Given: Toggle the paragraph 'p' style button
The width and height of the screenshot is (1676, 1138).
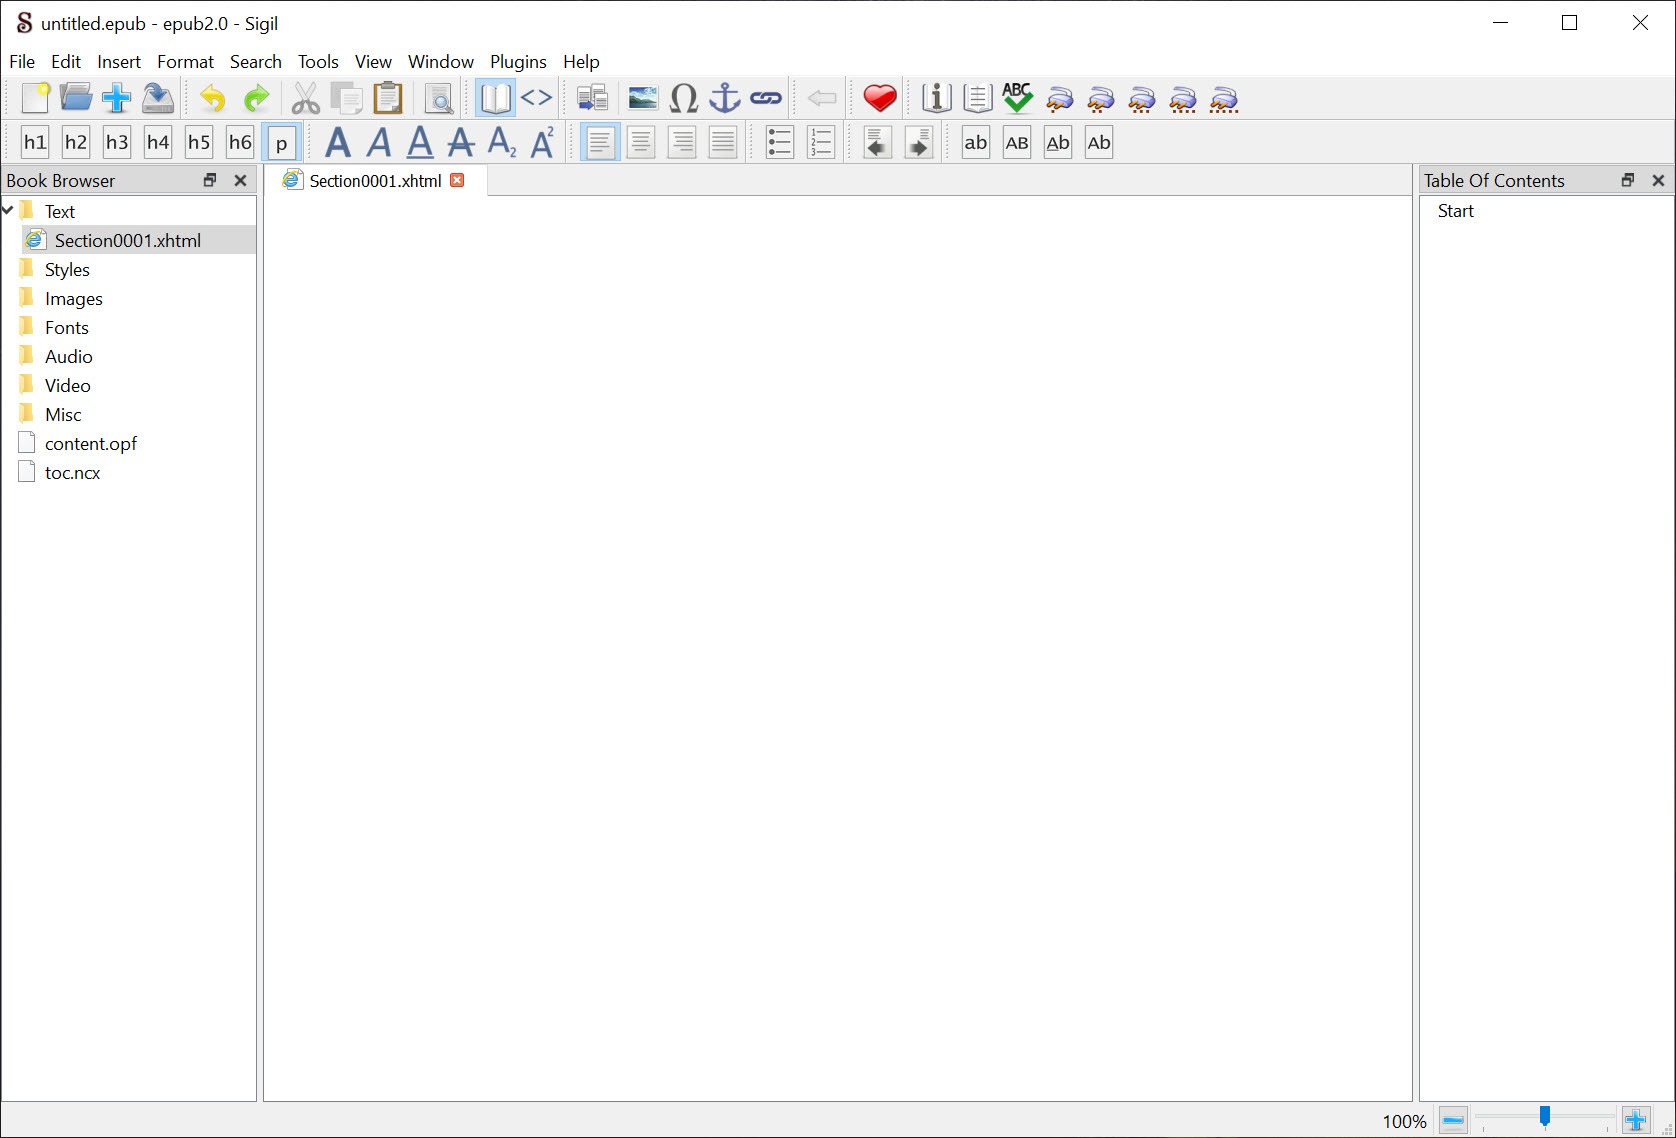Looking at the screenshot, I should (282, 143).
